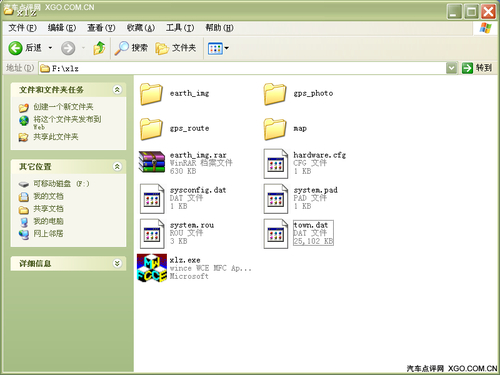Viewport: 500px width, 375px height.
Task: Open 网上邻居 location link
Action: point(48,234)
